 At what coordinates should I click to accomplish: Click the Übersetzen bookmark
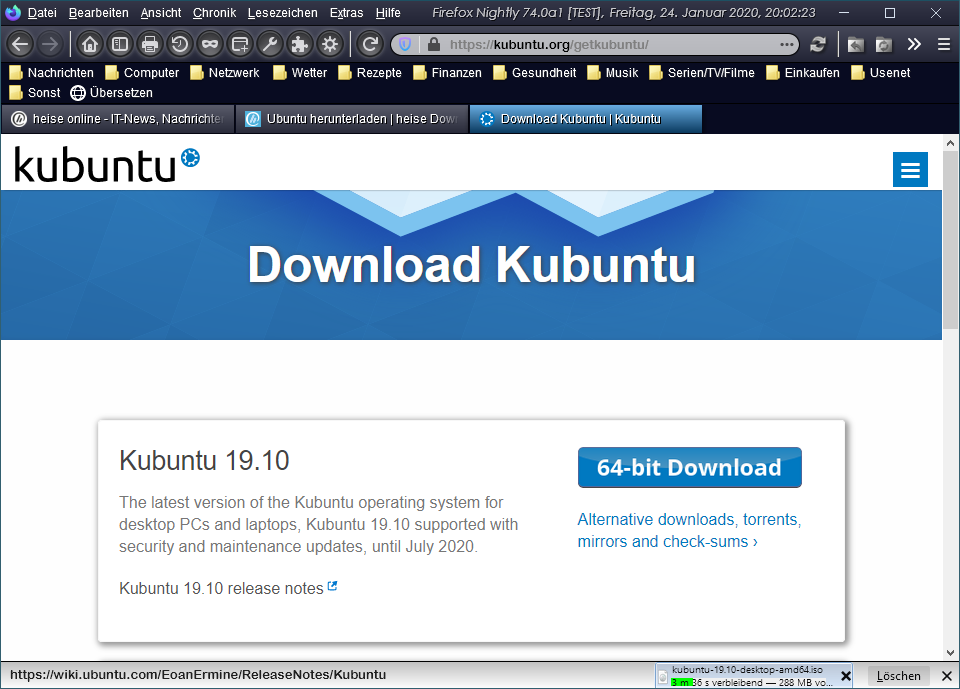[111, 93]
